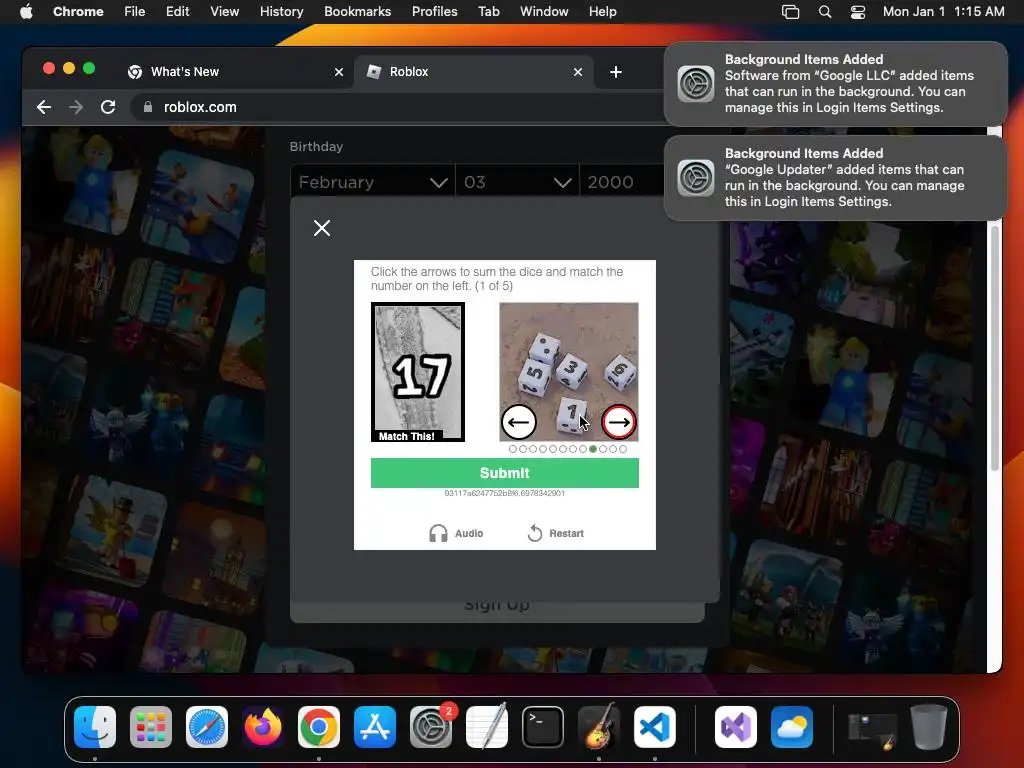Open the Google LLC background items notification
This screenshot has width=1024, height=768.
tap(835, 84)
